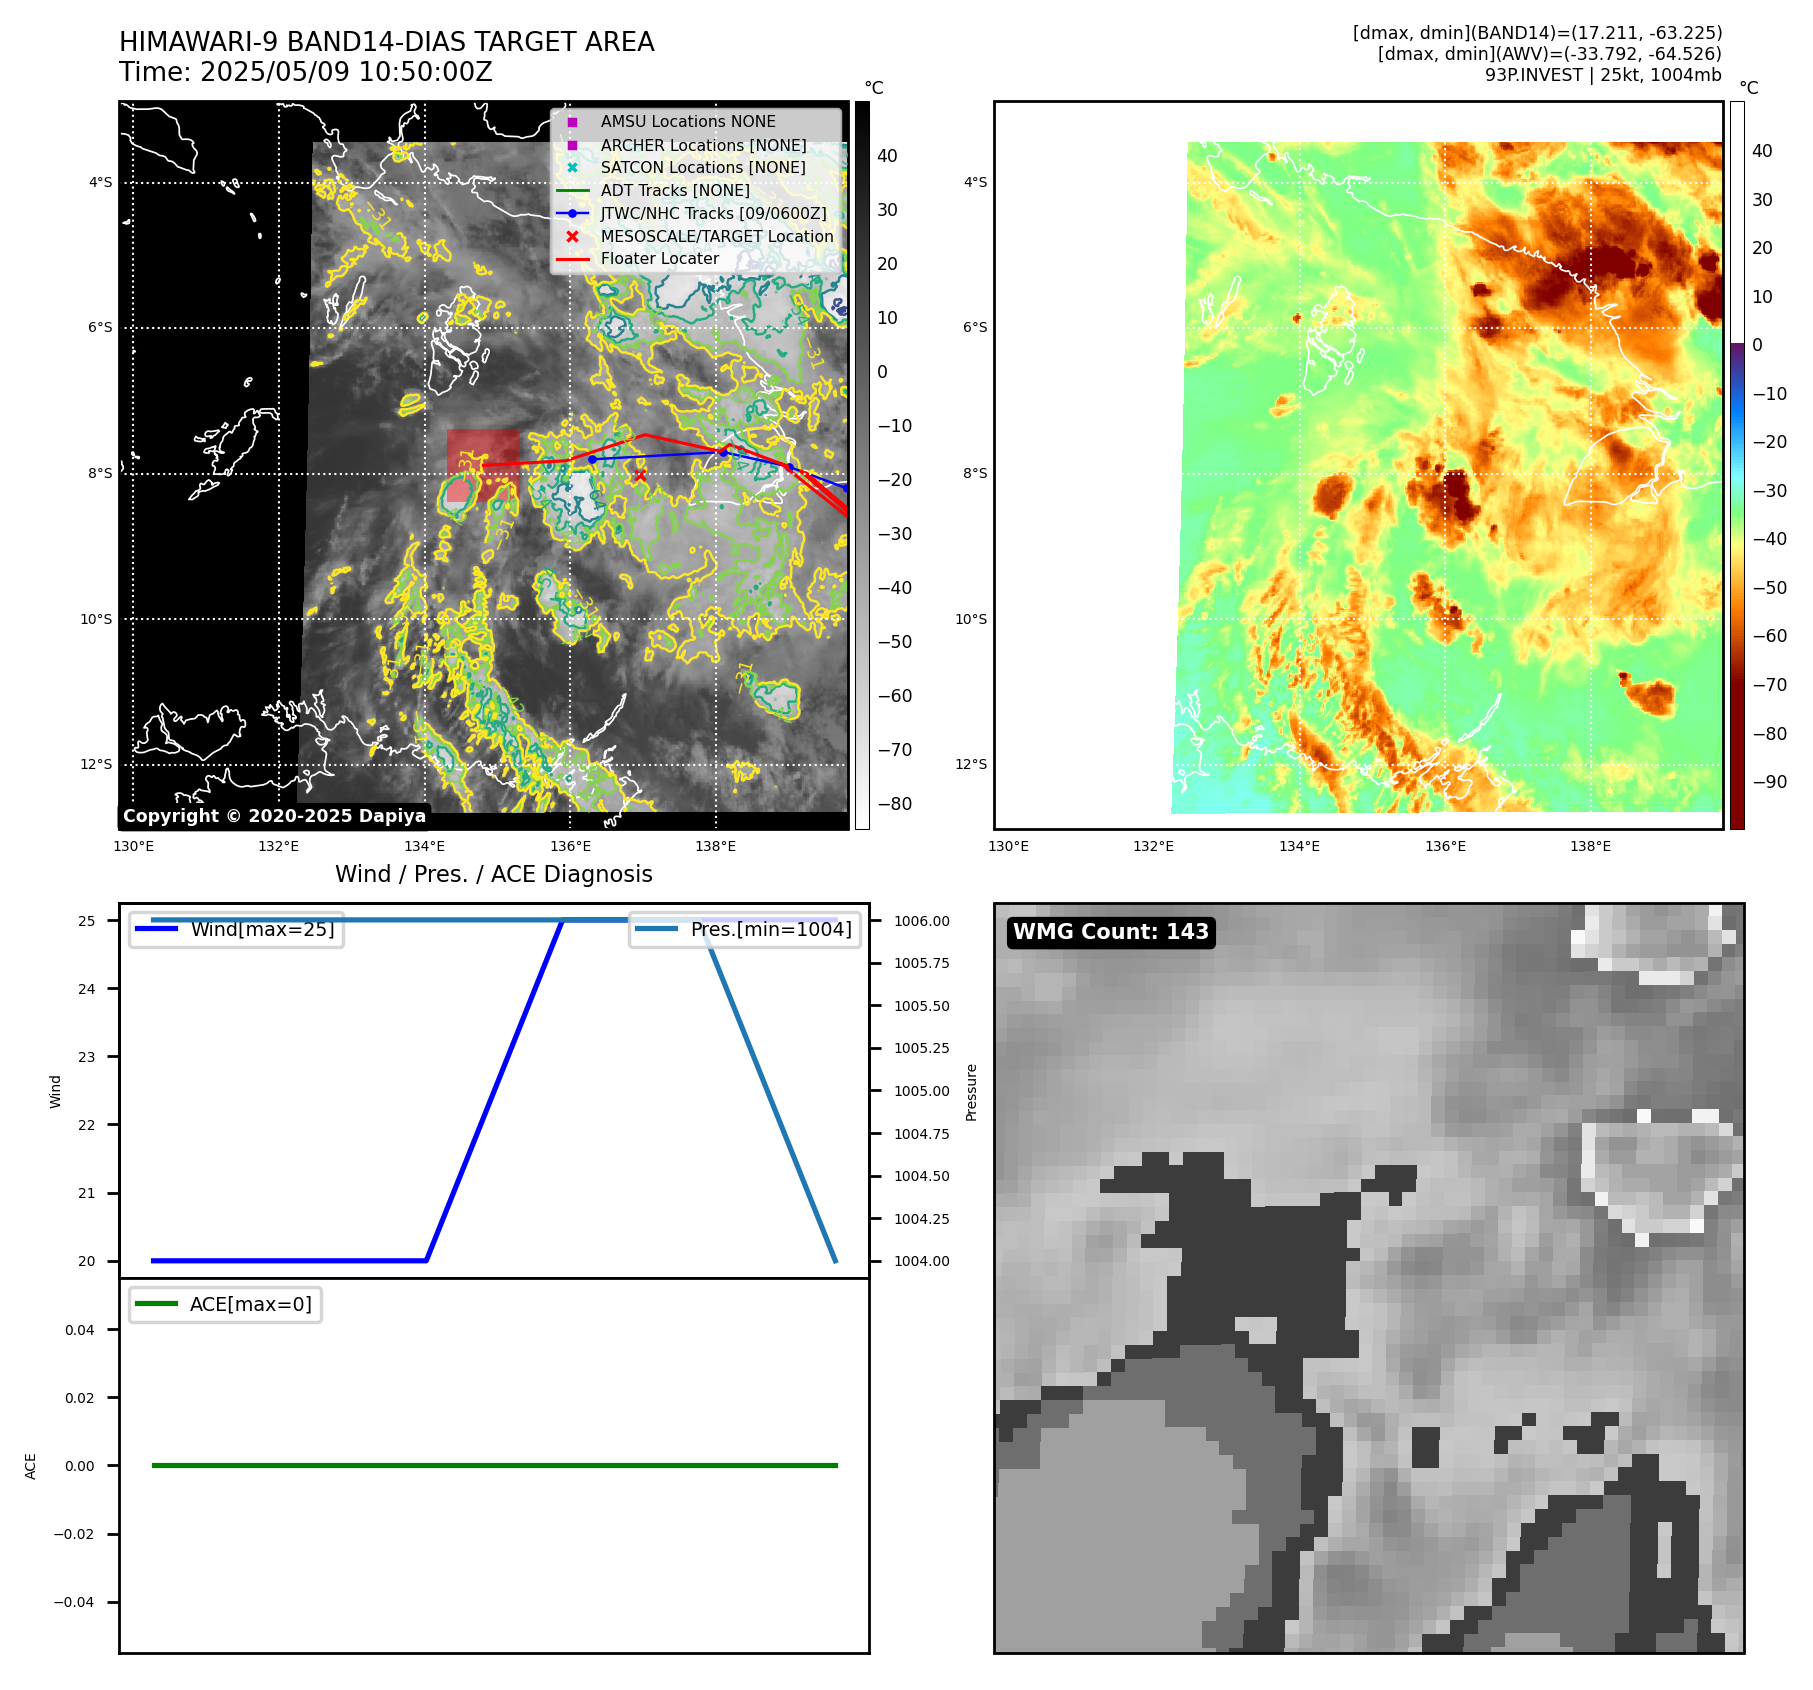Viewport: 1813px width, 1690px height.
Task: Click the 12°S latitude label beside the right map
Action: coord(971,764)
